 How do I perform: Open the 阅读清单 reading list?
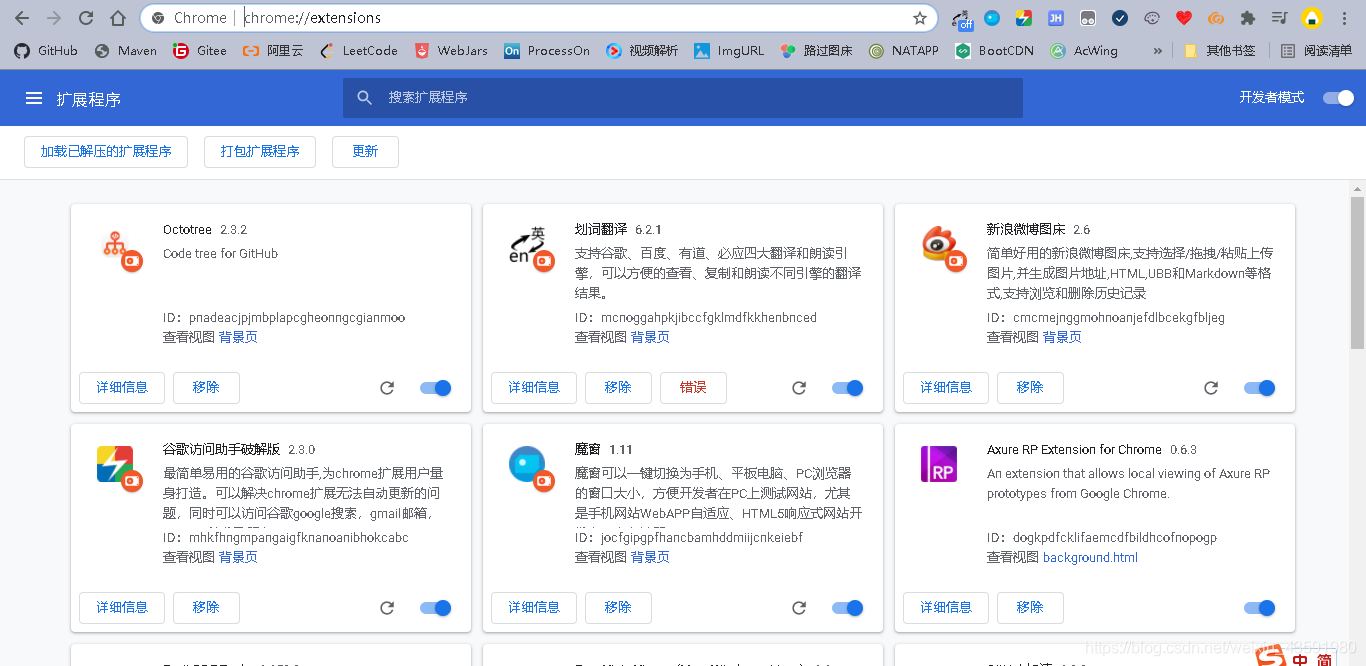1316,51
